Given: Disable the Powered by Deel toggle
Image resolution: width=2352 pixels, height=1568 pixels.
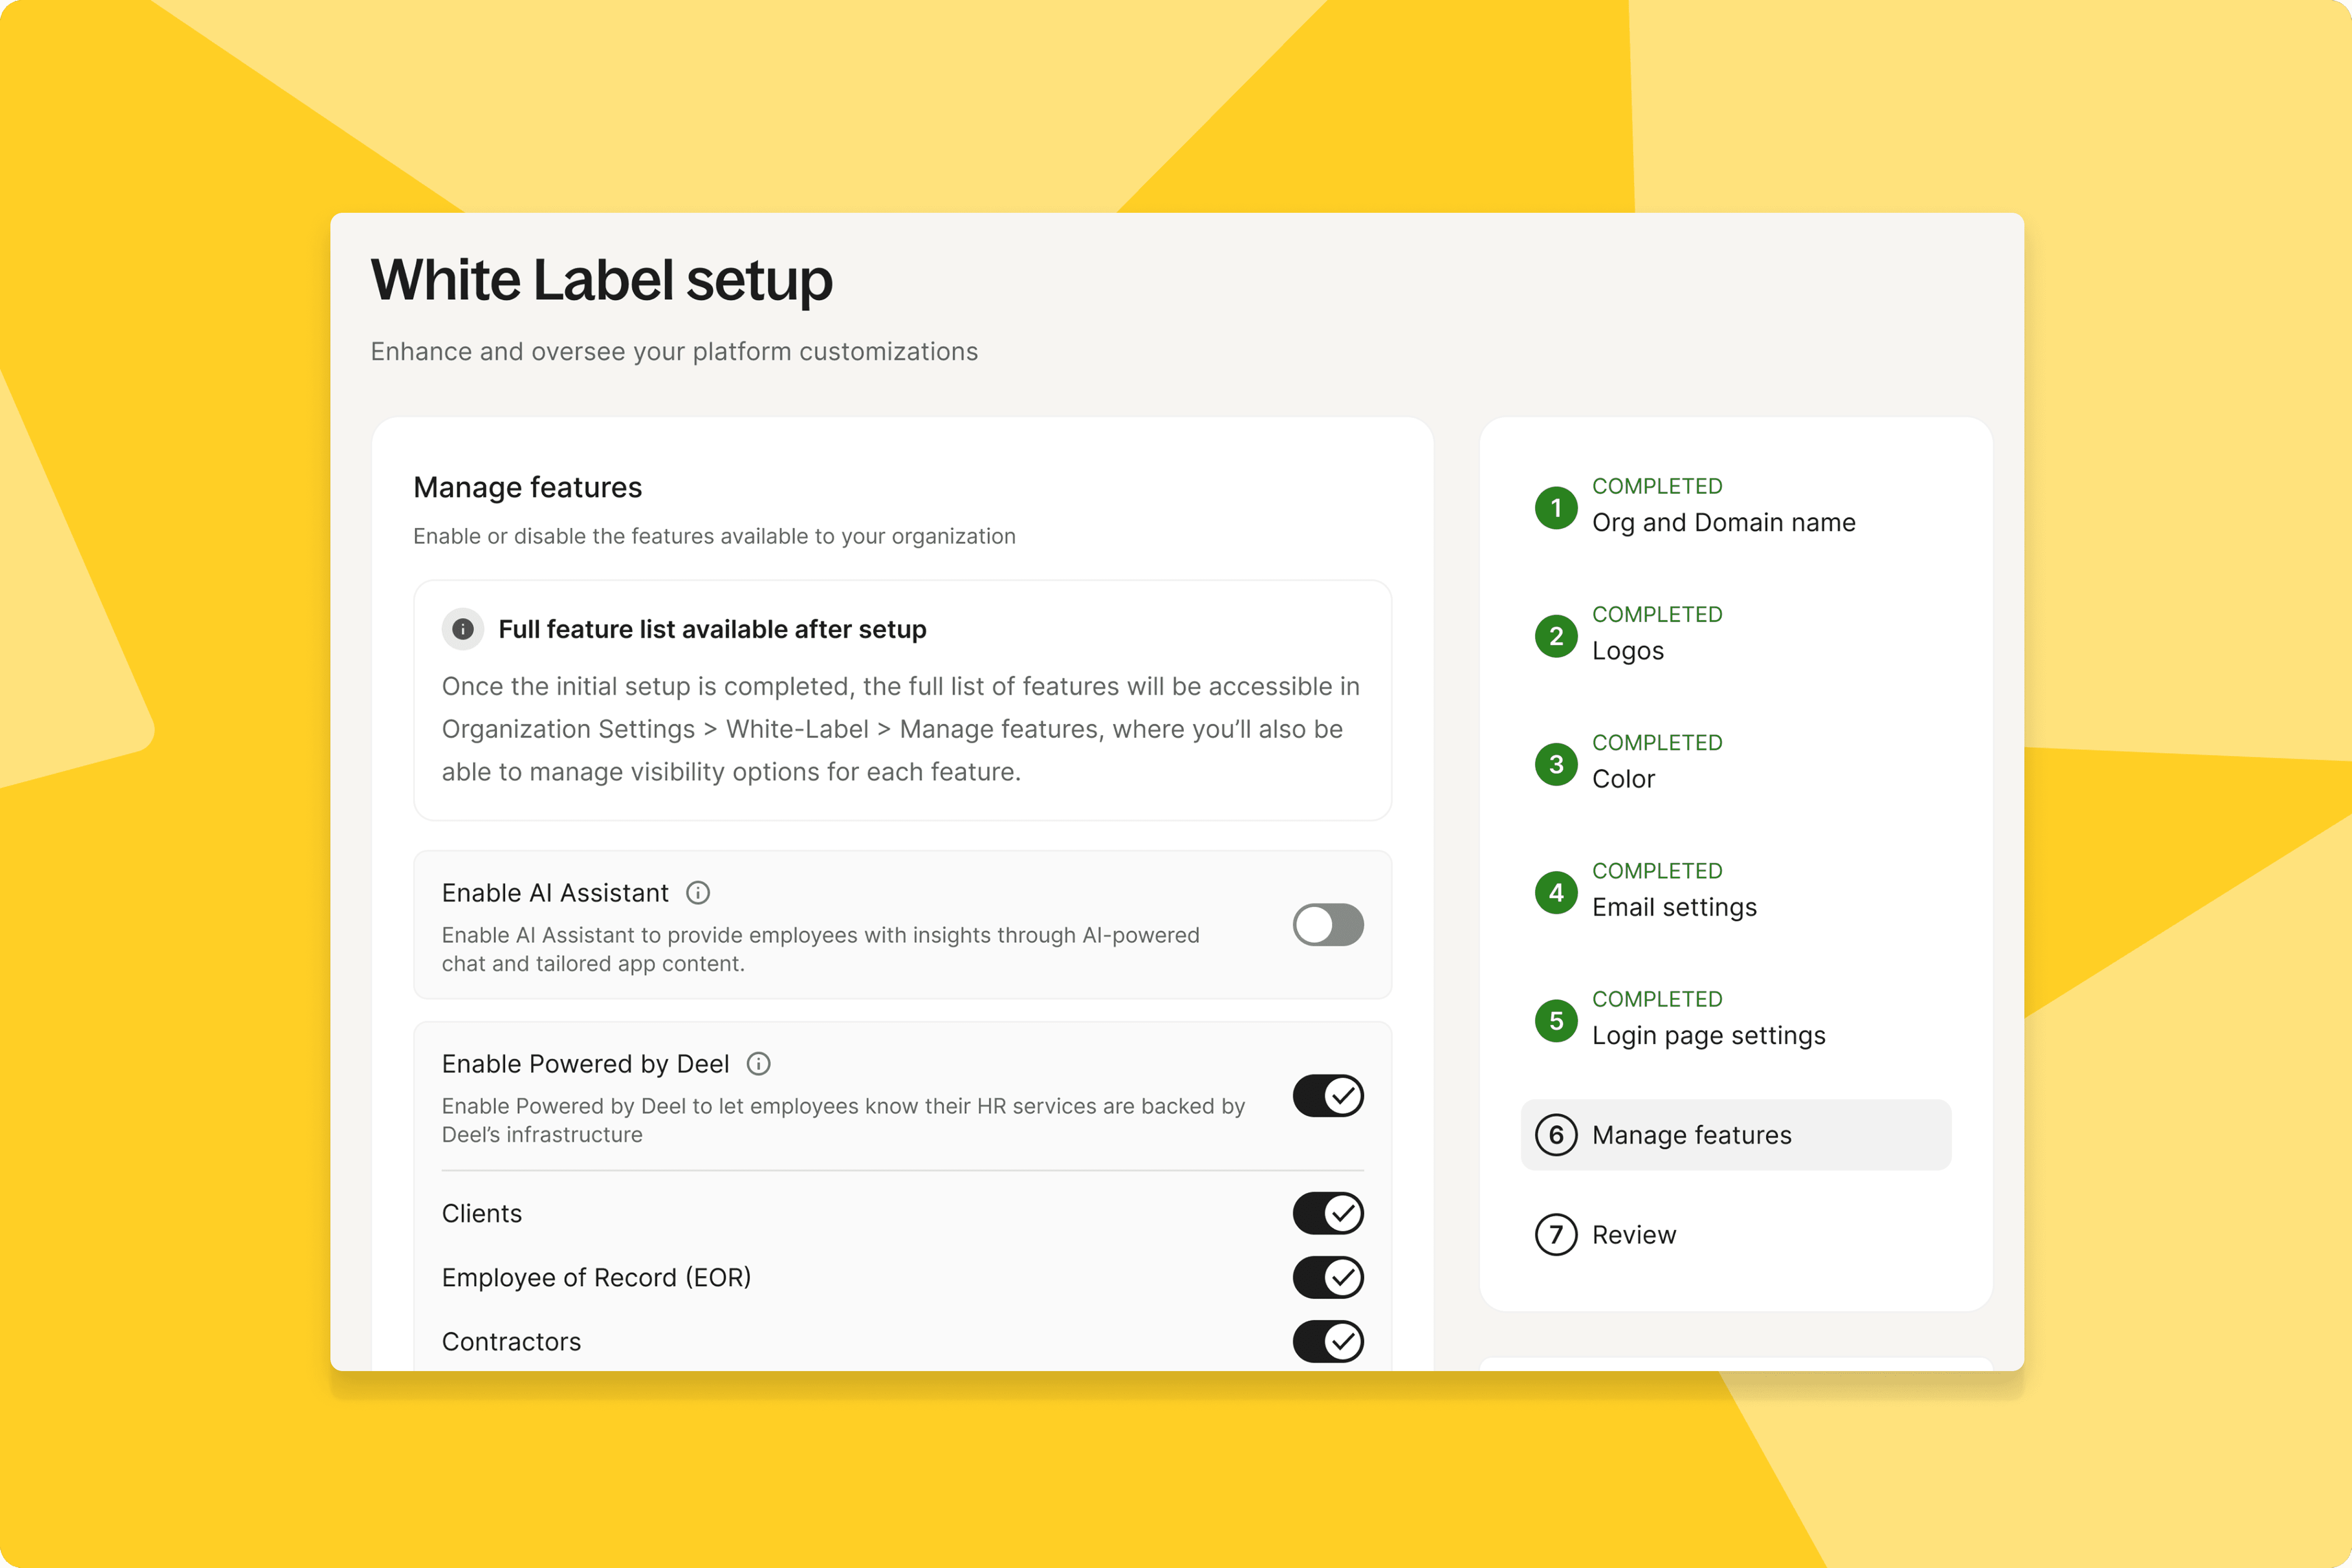Looking at the screenshot, I should pos(1328,1096).
